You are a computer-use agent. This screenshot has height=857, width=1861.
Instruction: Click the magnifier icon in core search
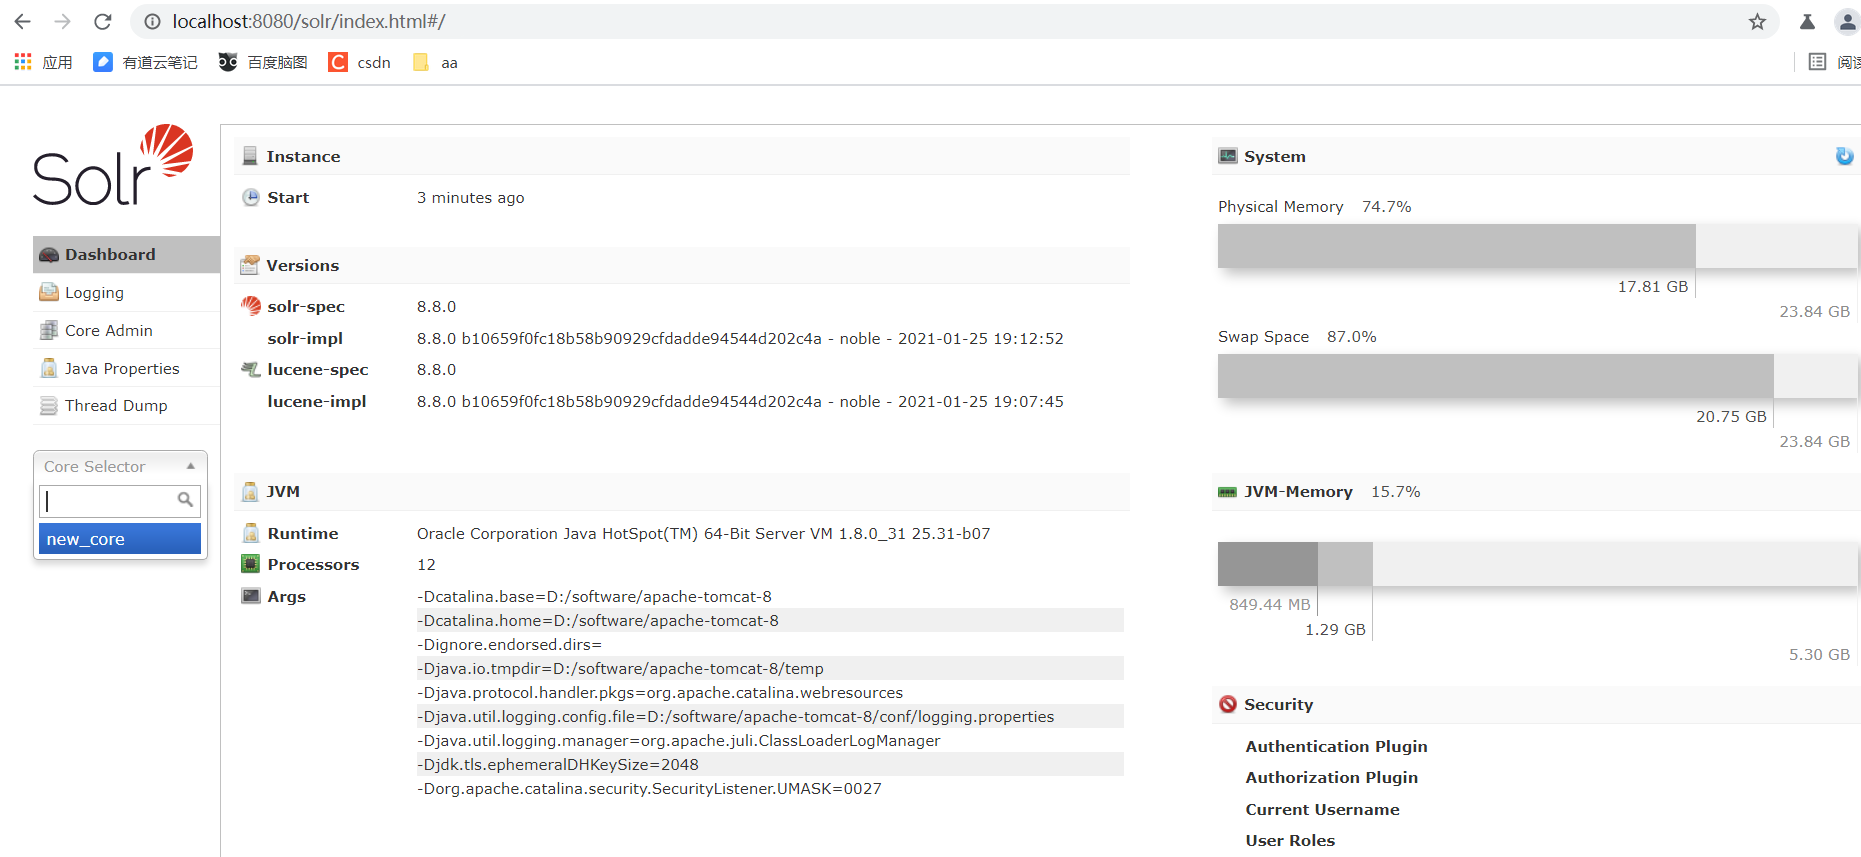coord(185,499)
